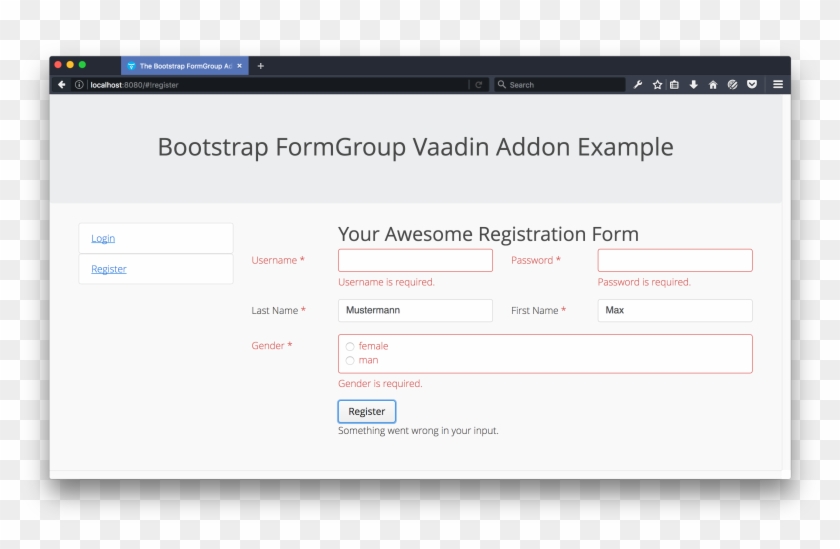Select the female gender radio button
840x549 pixels.
click(350, 347)
